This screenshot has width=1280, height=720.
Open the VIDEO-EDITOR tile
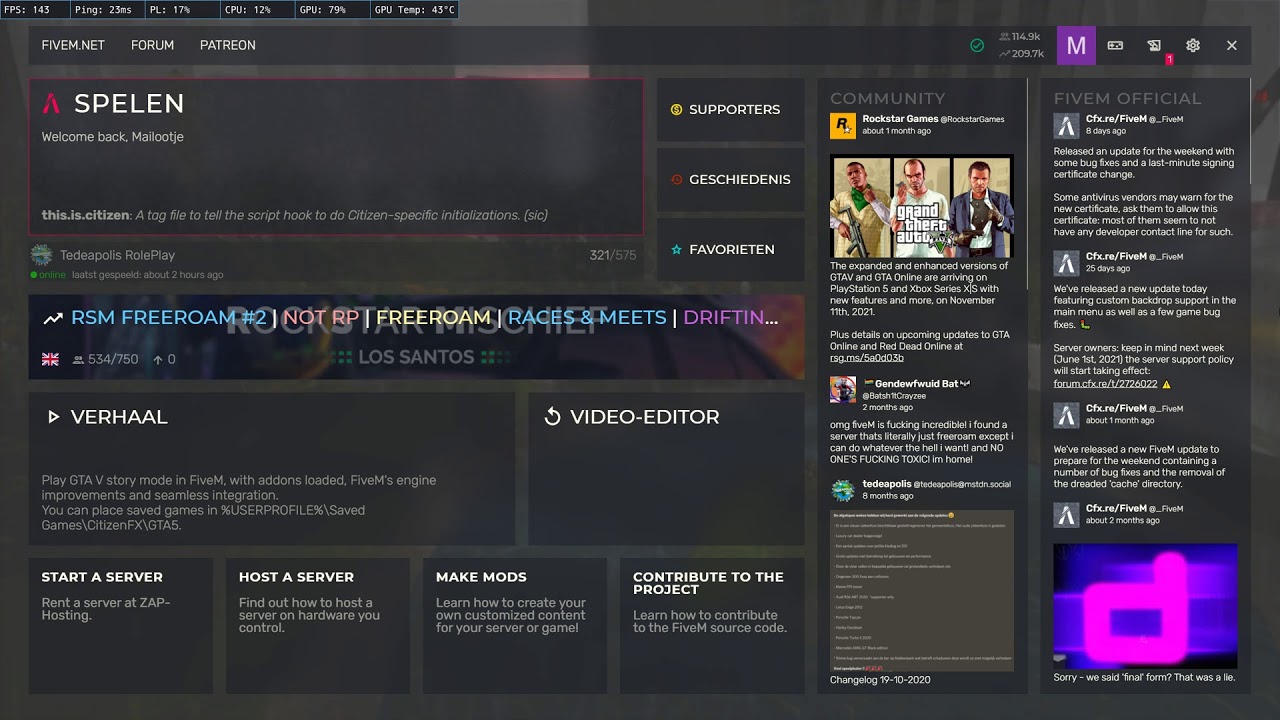tap(666, 468)
